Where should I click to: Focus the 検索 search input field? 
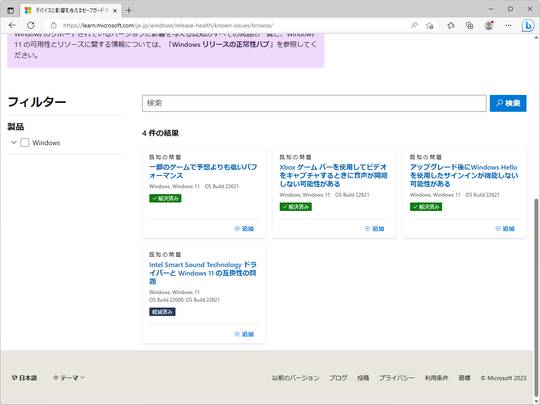coord(314,103)
